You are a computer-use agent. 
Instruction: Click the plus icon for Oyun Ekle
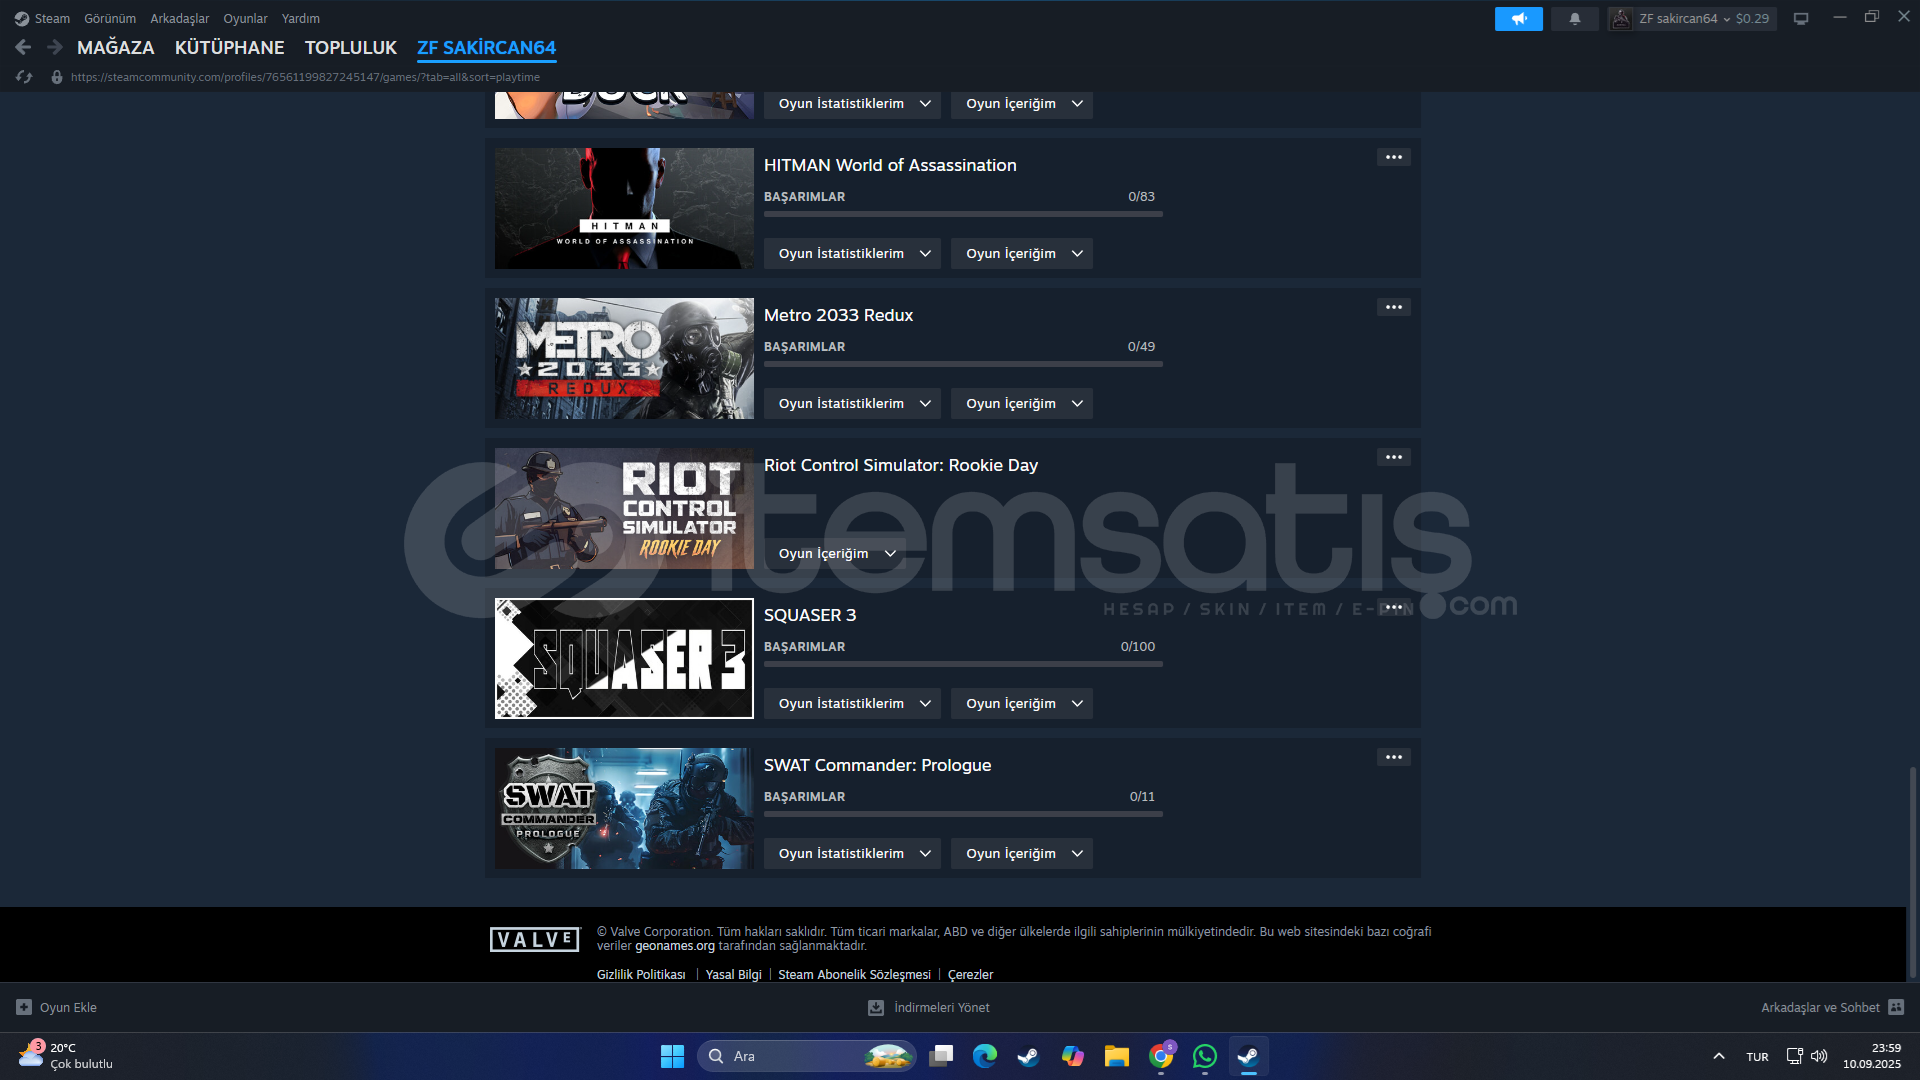(24, 1007)
